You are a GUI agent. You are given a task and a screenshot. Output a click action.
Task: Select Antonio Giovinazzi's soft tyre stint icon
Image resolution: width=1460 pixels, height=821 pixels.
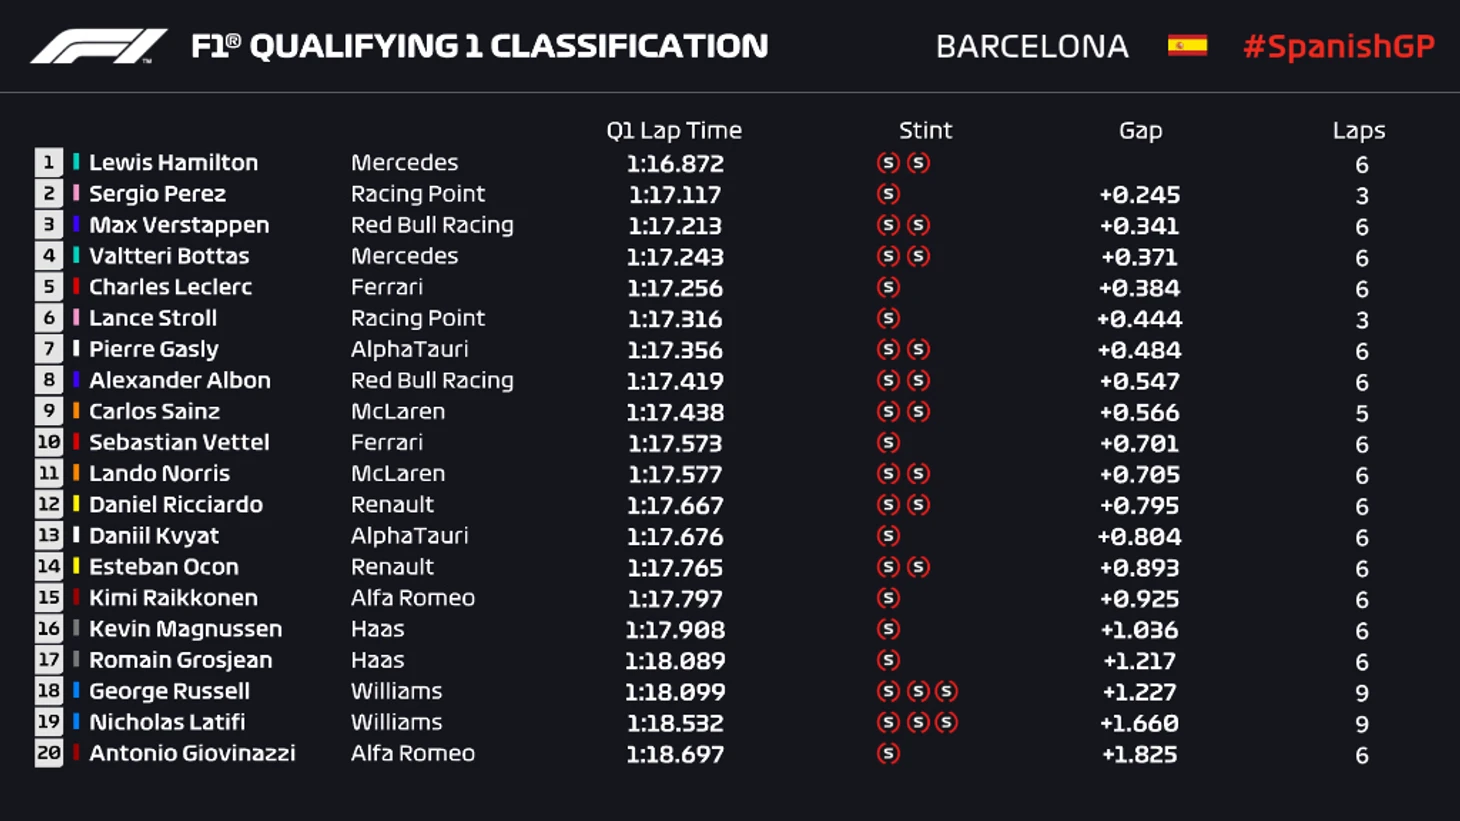point(888,753)
